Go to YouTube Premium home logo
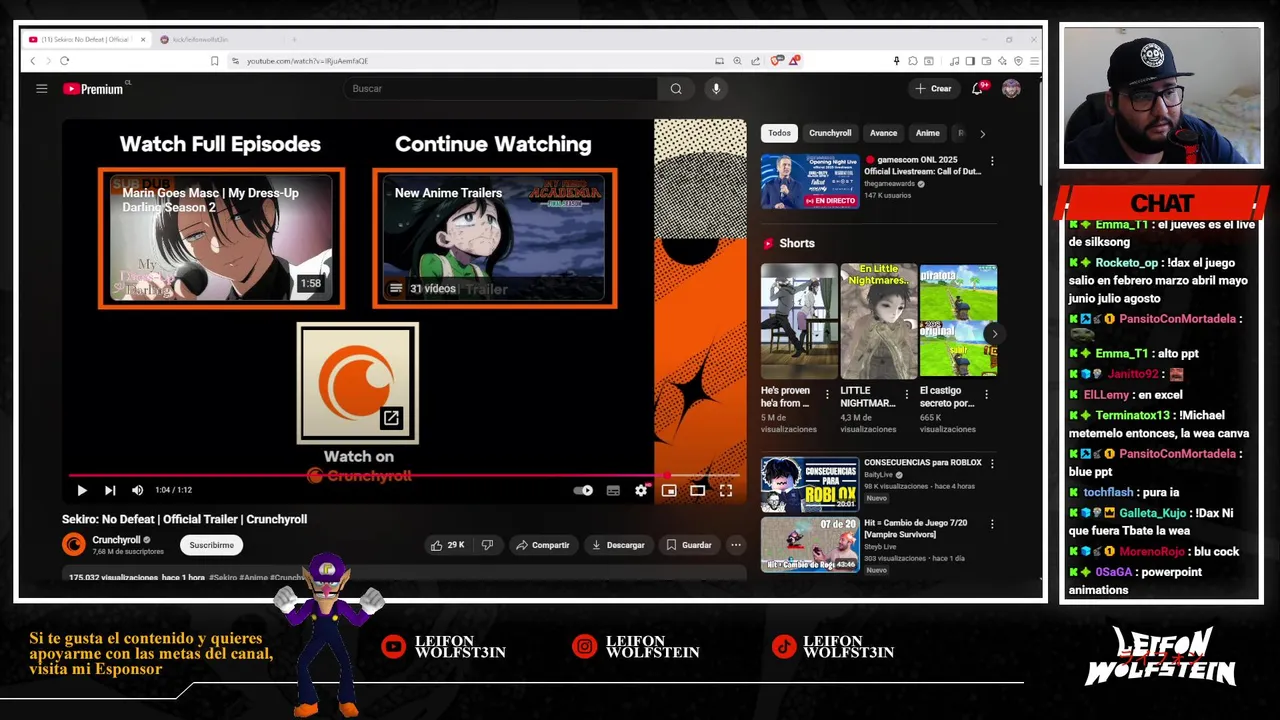The width and height of the screenshot is (1280, 720). click(93, 89)
